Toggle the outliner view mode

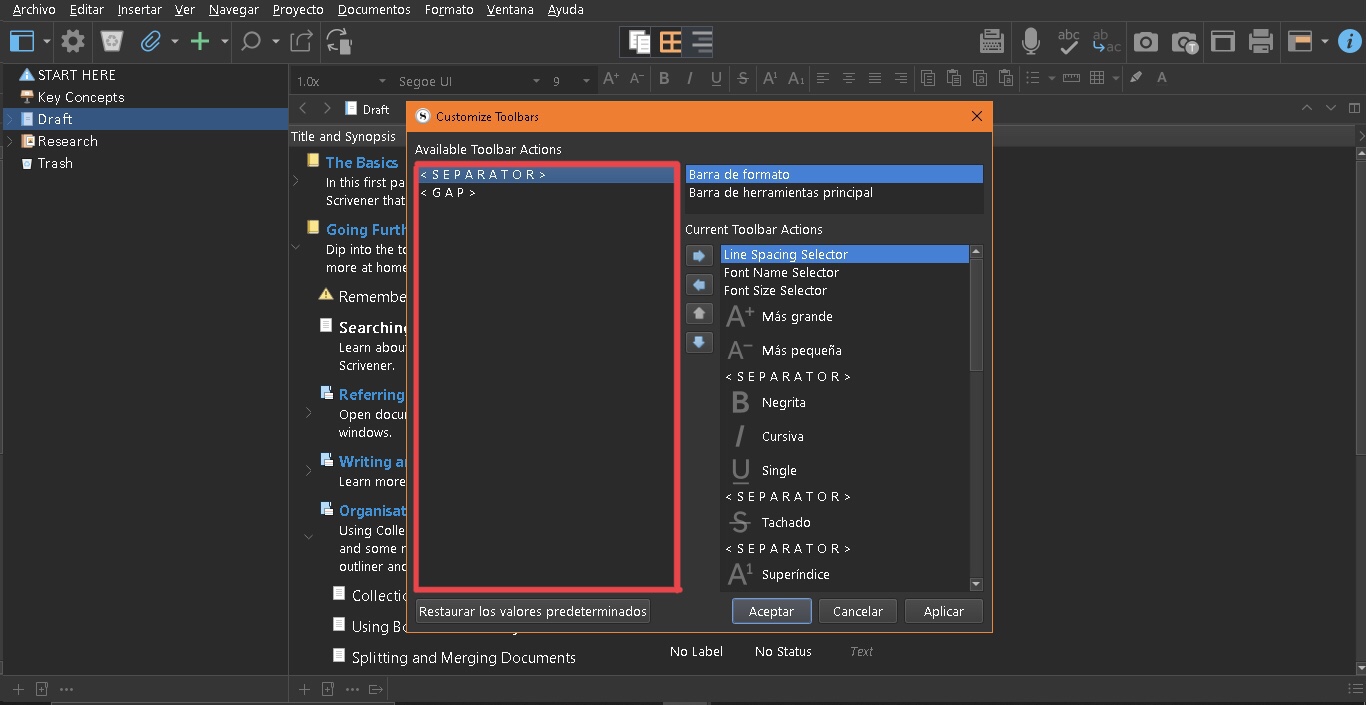pyautogui.click(x=702, y=42)
